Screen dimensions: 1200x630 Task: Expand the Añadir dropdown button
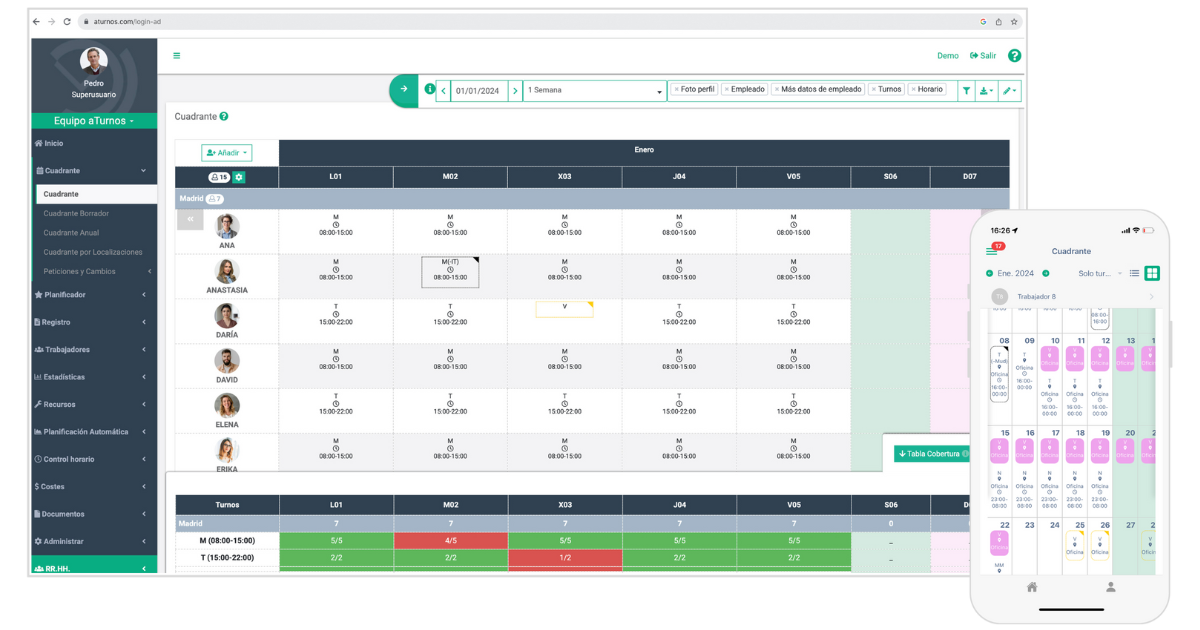pos(227,153)
